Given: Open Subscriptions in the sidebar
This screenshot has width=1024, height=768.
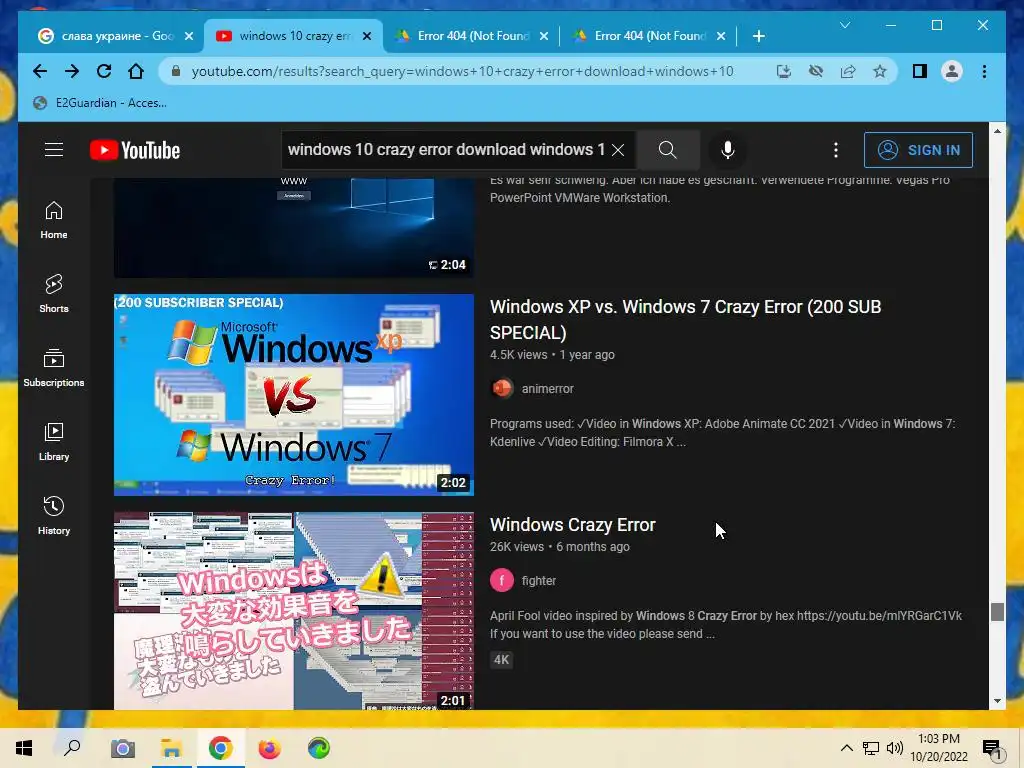Looking at the screenshot, I should point(54,368).
